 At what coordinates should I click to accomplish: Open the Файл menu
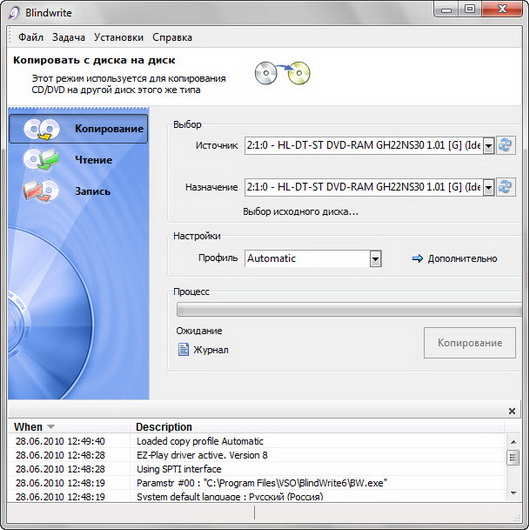click(30, 37)
